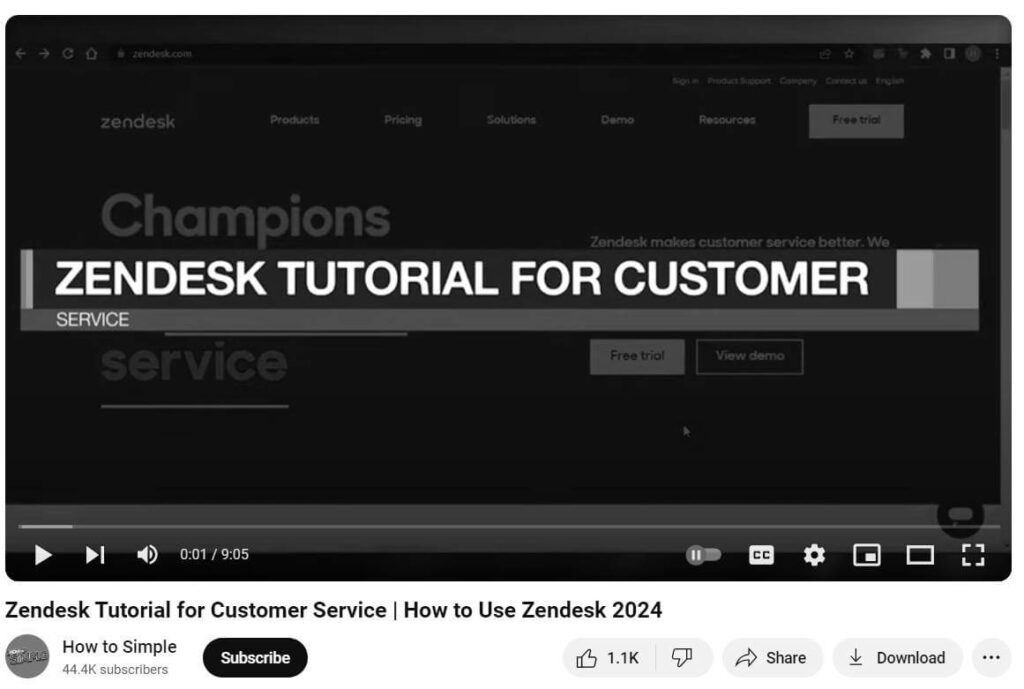Image resolution: width=1024 pixels, height=689 pixels.
Task: Click the View demo button
Action: pyautogui.click(x=750, y=357)
